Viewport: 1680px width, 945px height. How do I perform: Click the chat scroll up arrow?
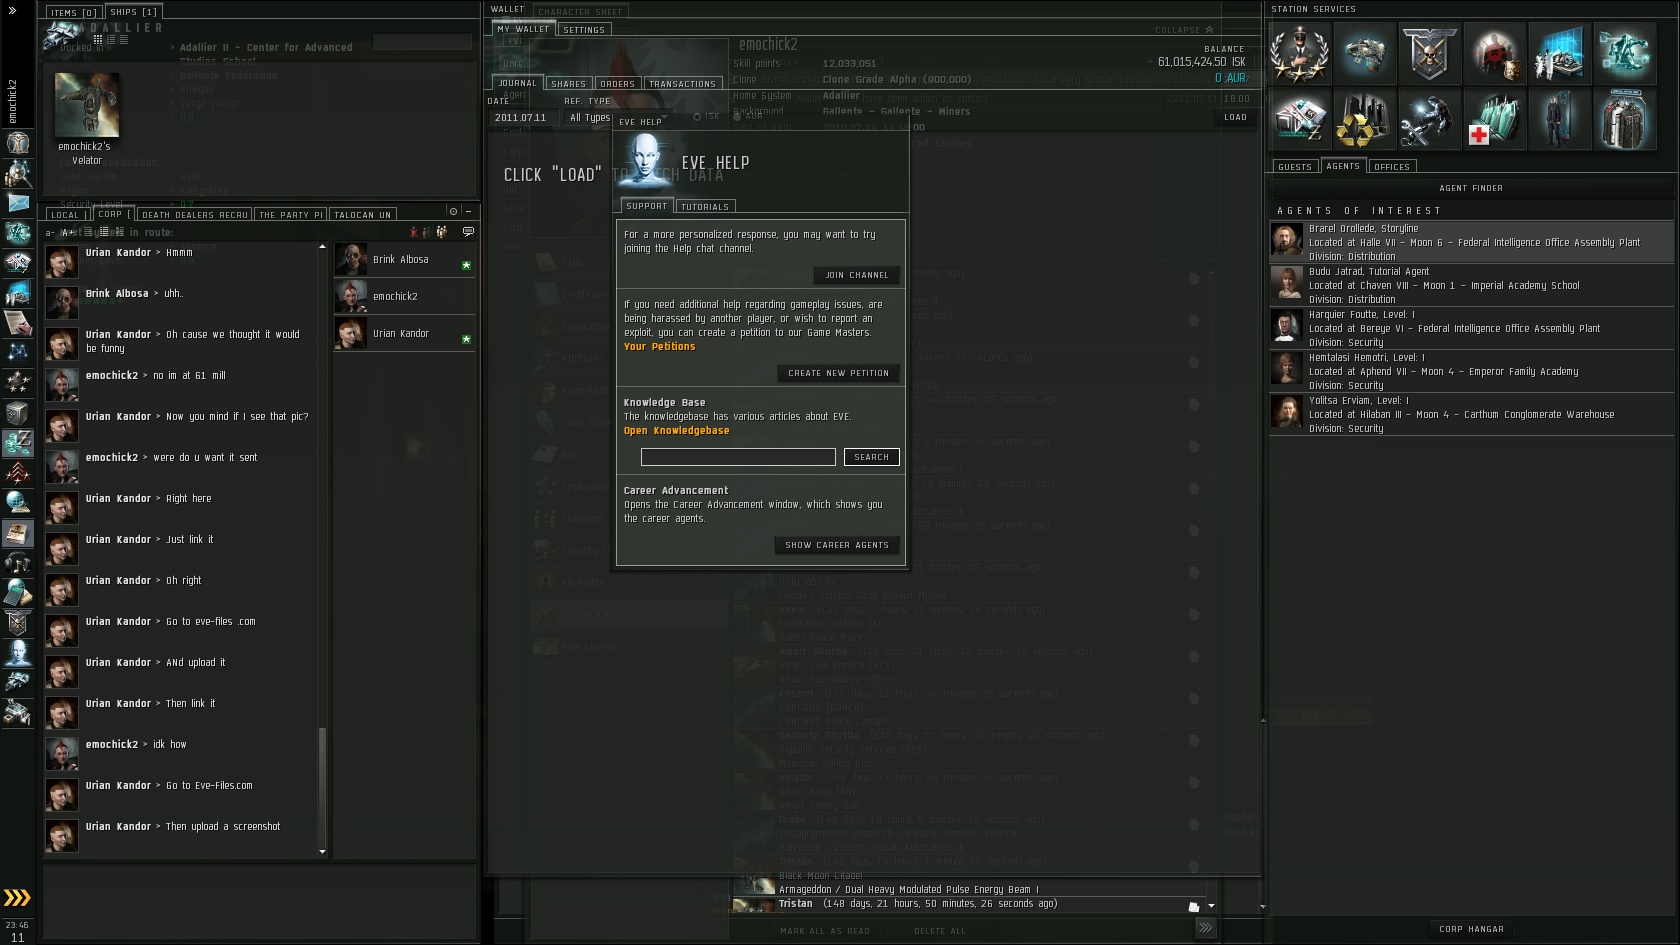tap(322, 246)
